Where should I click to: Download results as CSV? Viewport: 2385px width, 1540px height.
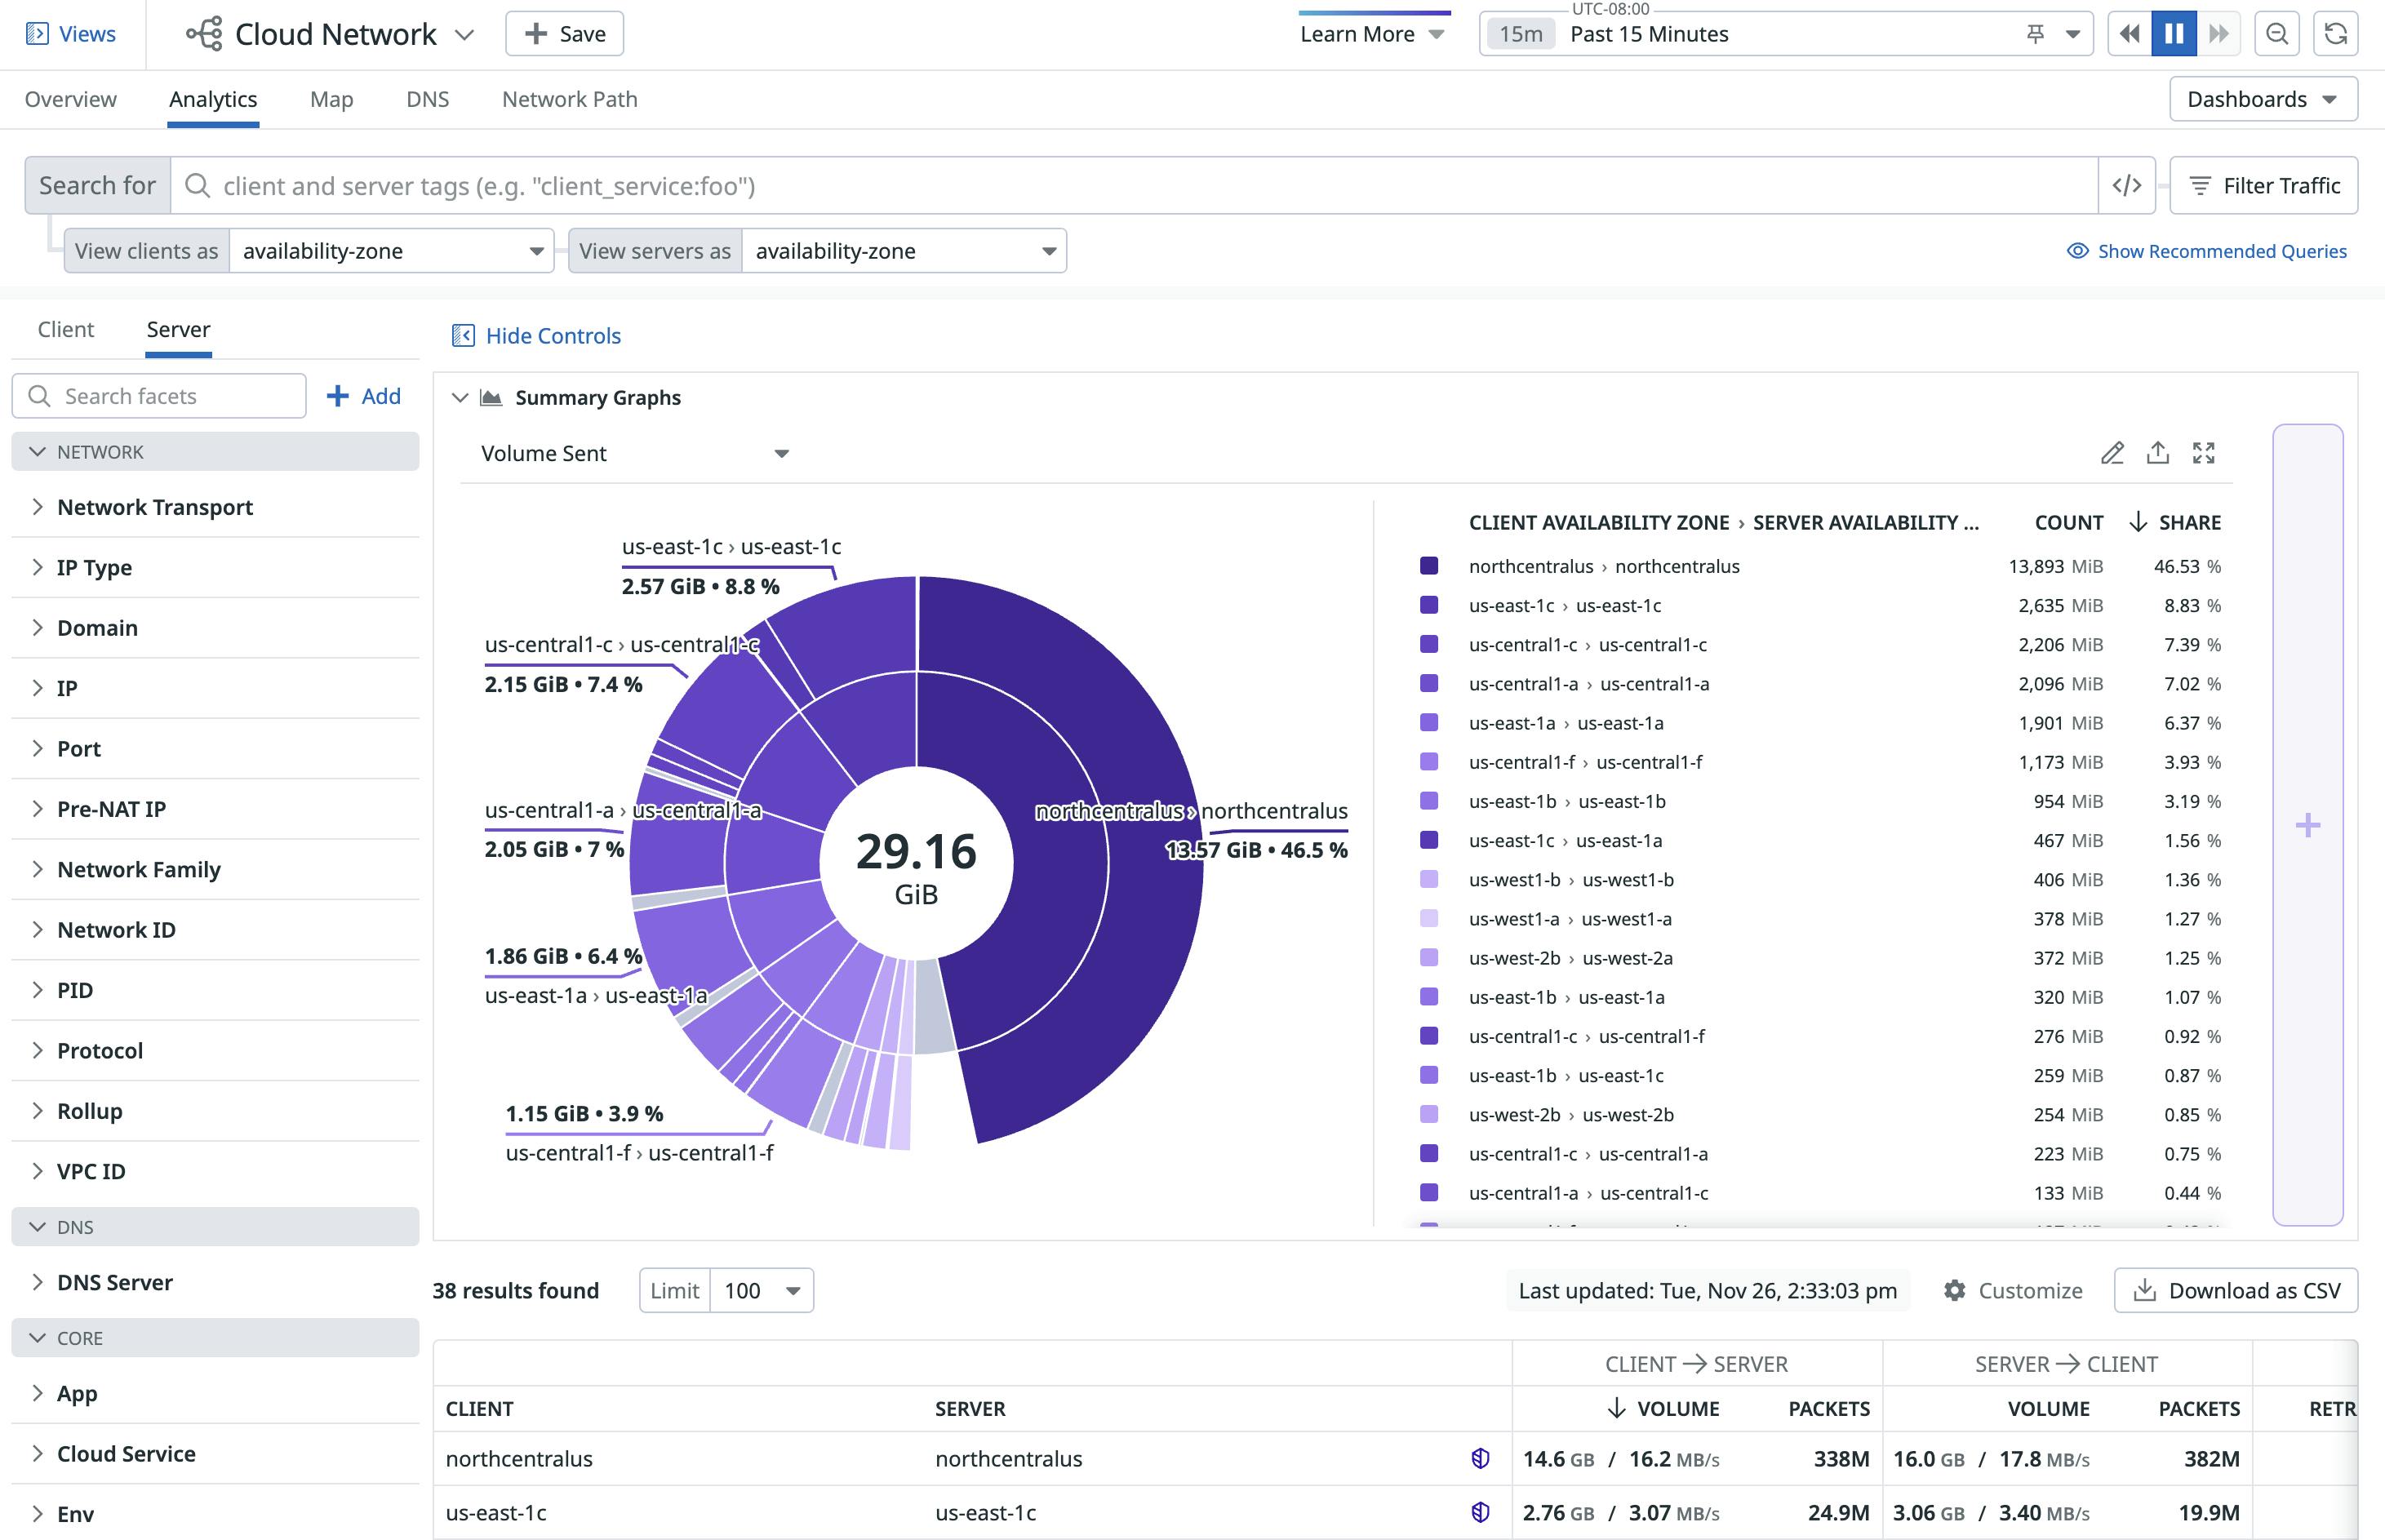pos(2235,1290)
